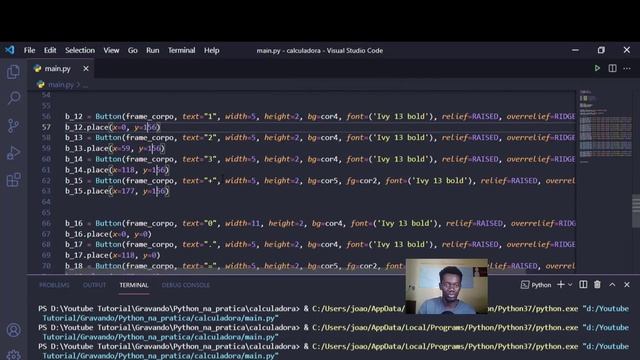
Task: Click line number 66 in the gutter
Action: [46, 223]
